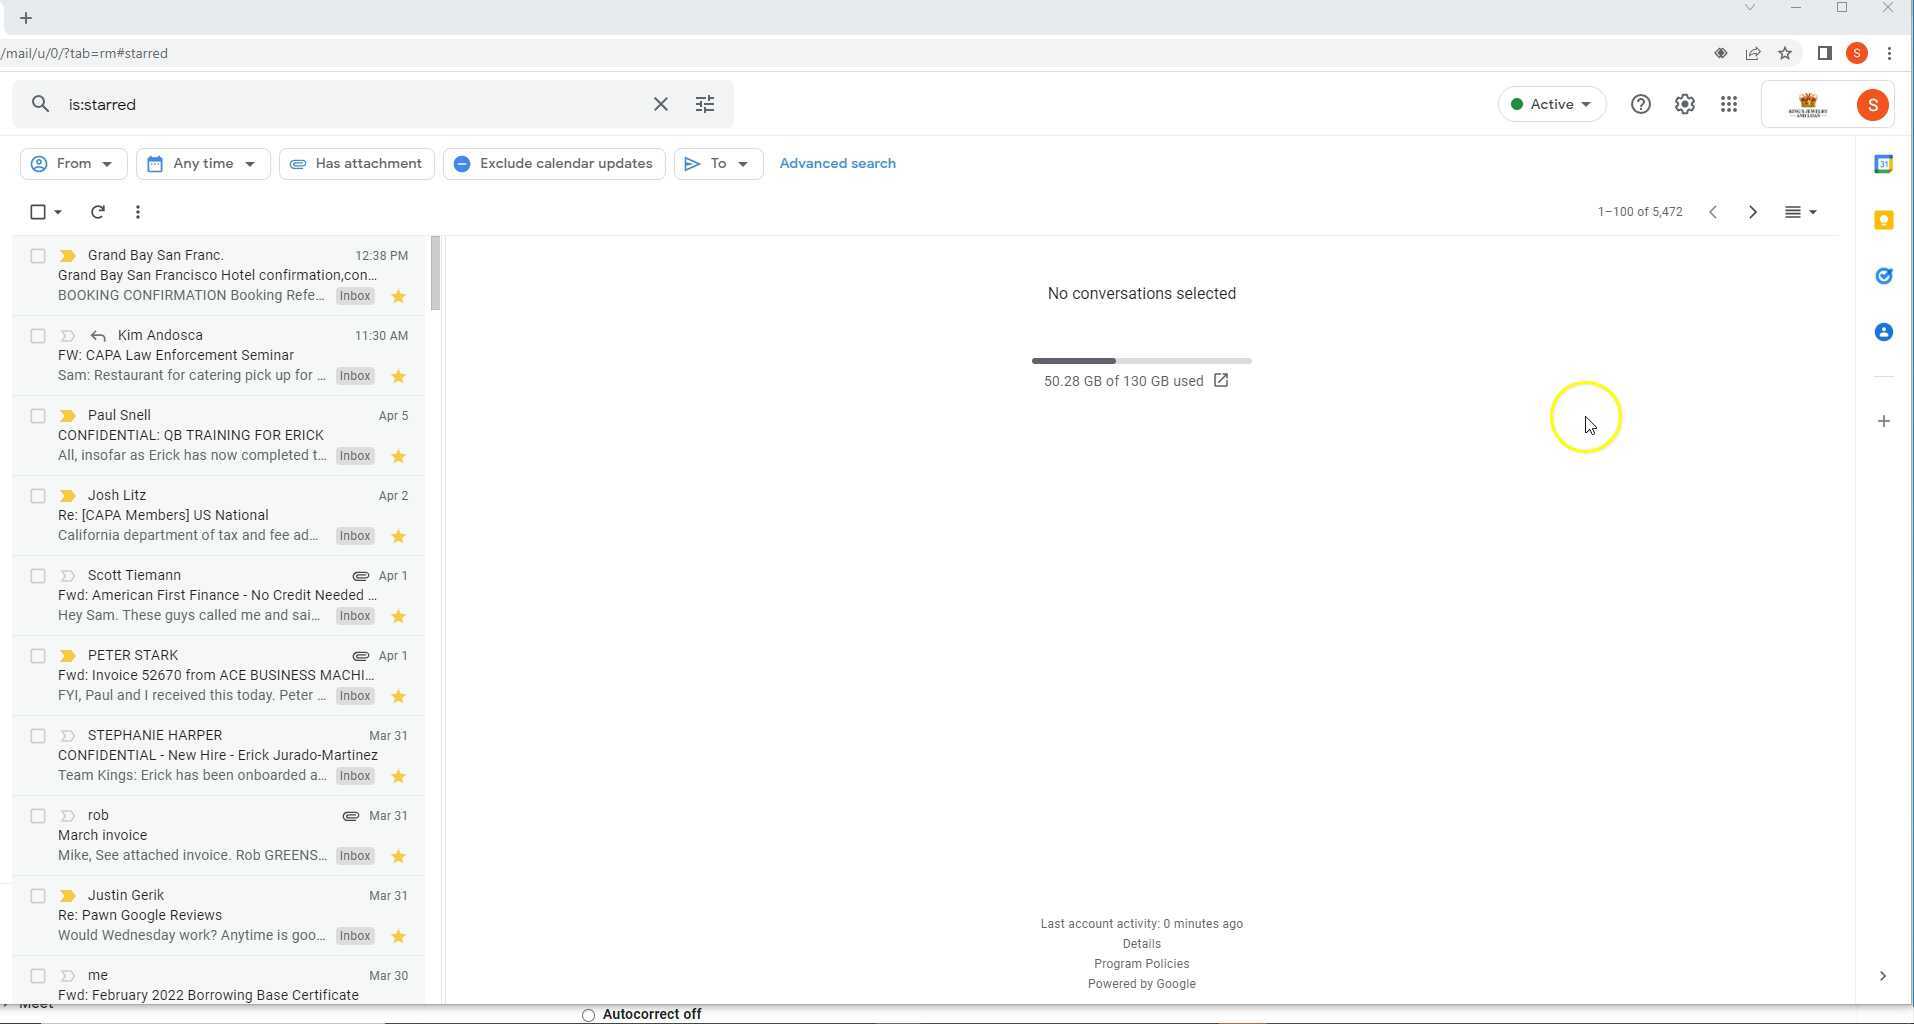Image resolution: width=1914 pixels, height=1024 pixels.
Task: Expand the From filter chip
Action: [73, 163]
